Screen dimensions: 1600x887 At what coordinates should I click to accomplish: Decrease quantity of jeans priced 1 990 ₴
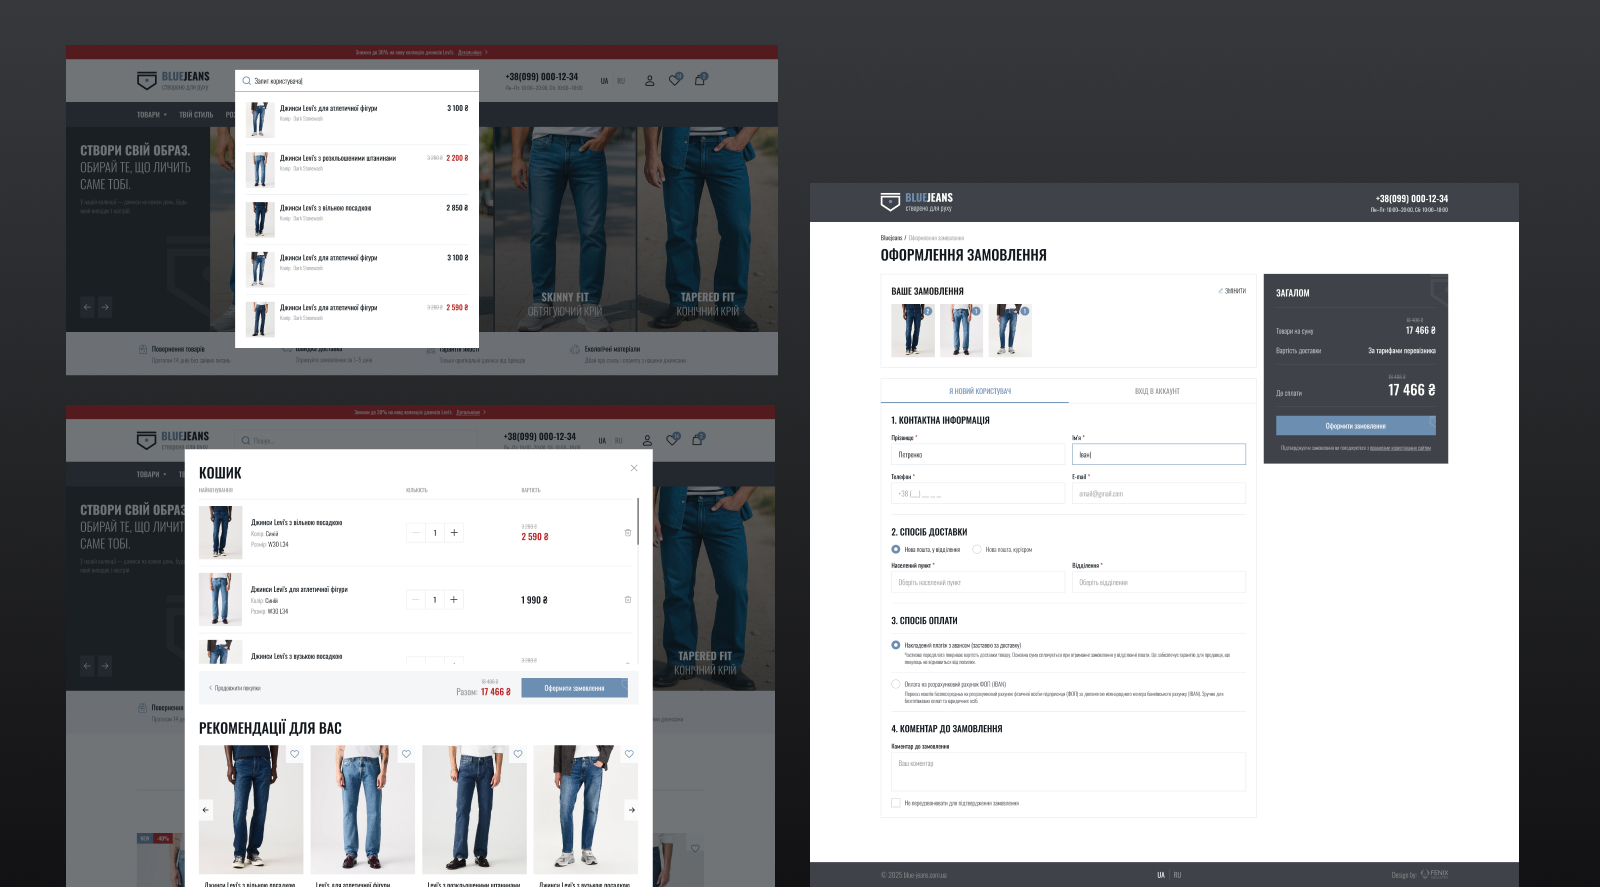point(416,600)
